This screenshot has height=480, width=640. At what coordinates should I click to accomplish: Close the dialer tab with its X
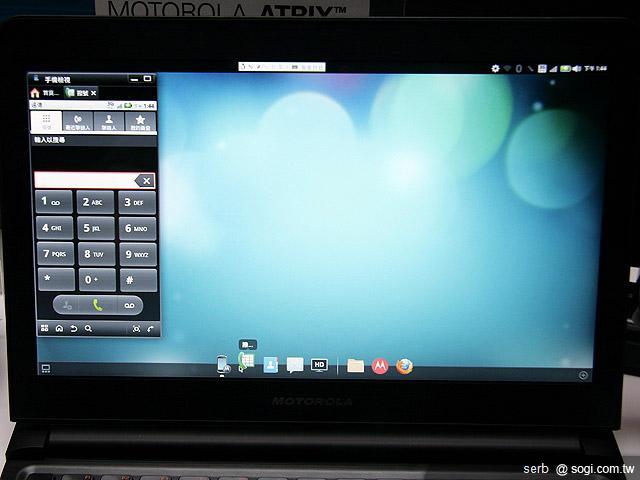[94, 93]
